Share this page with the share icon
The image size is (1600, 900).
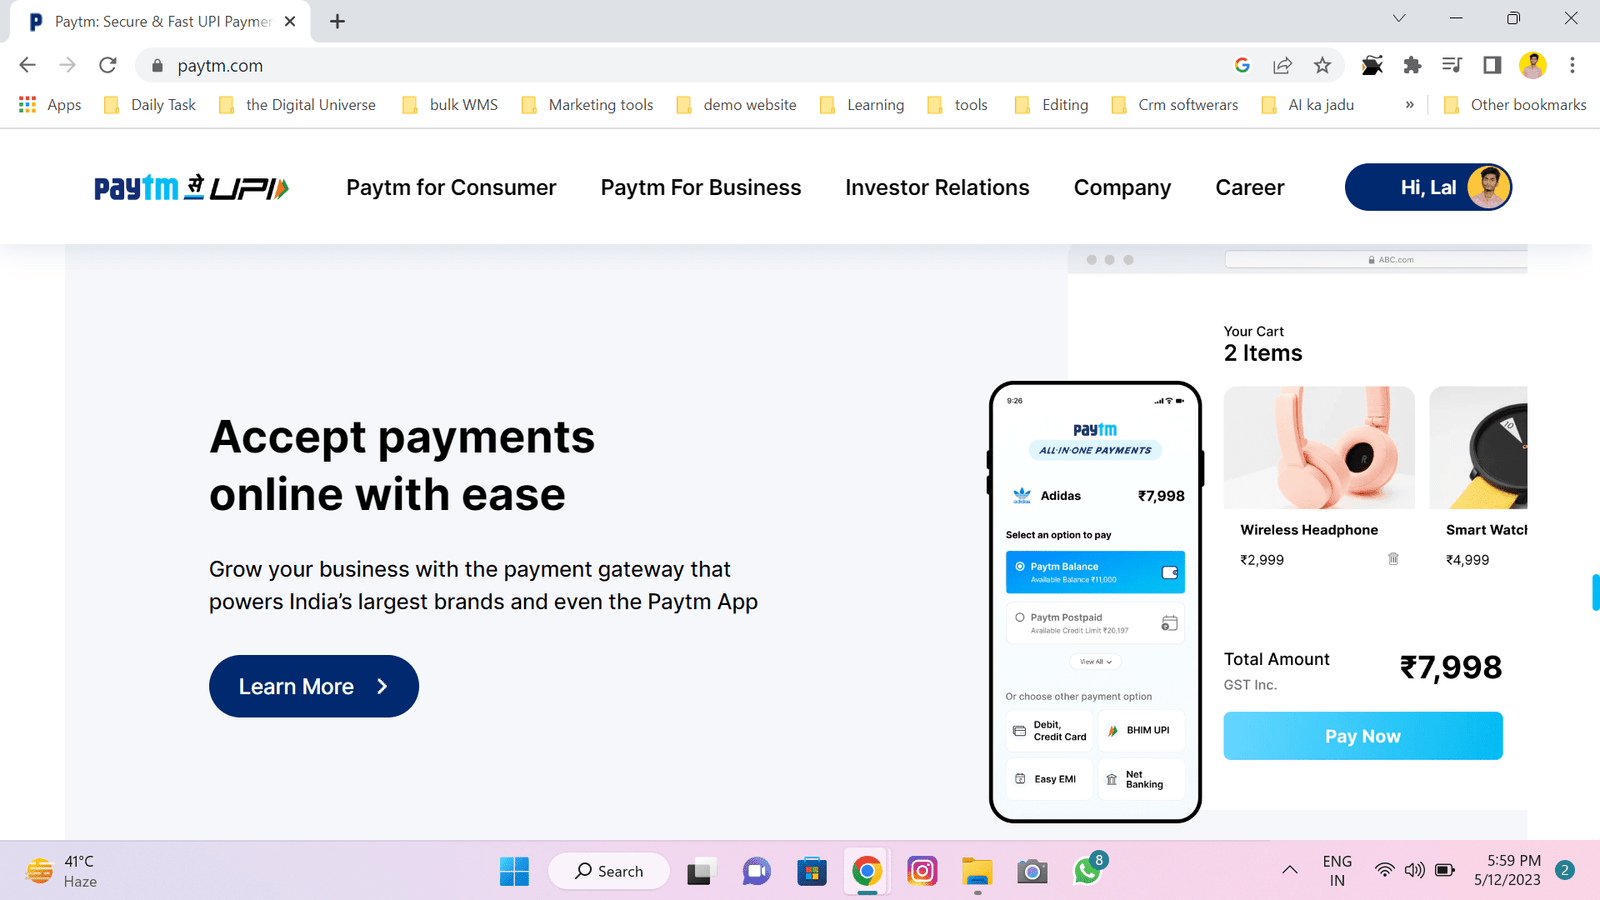(1282, 65)
